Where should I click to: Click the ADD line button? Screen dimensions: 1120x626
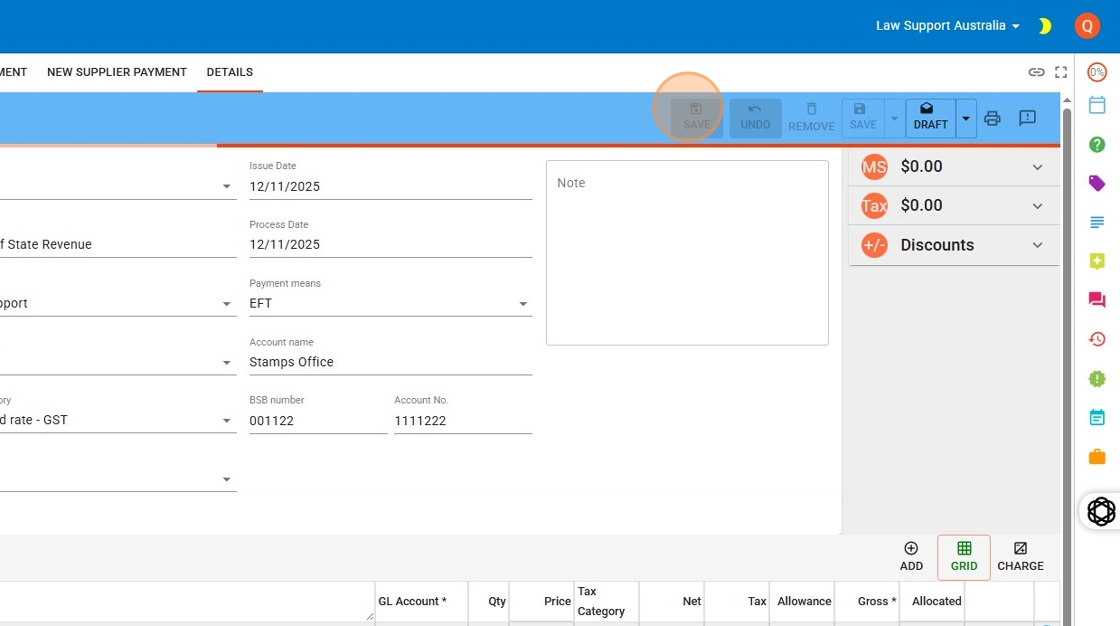pyautogui.click(x=911, y=557)
